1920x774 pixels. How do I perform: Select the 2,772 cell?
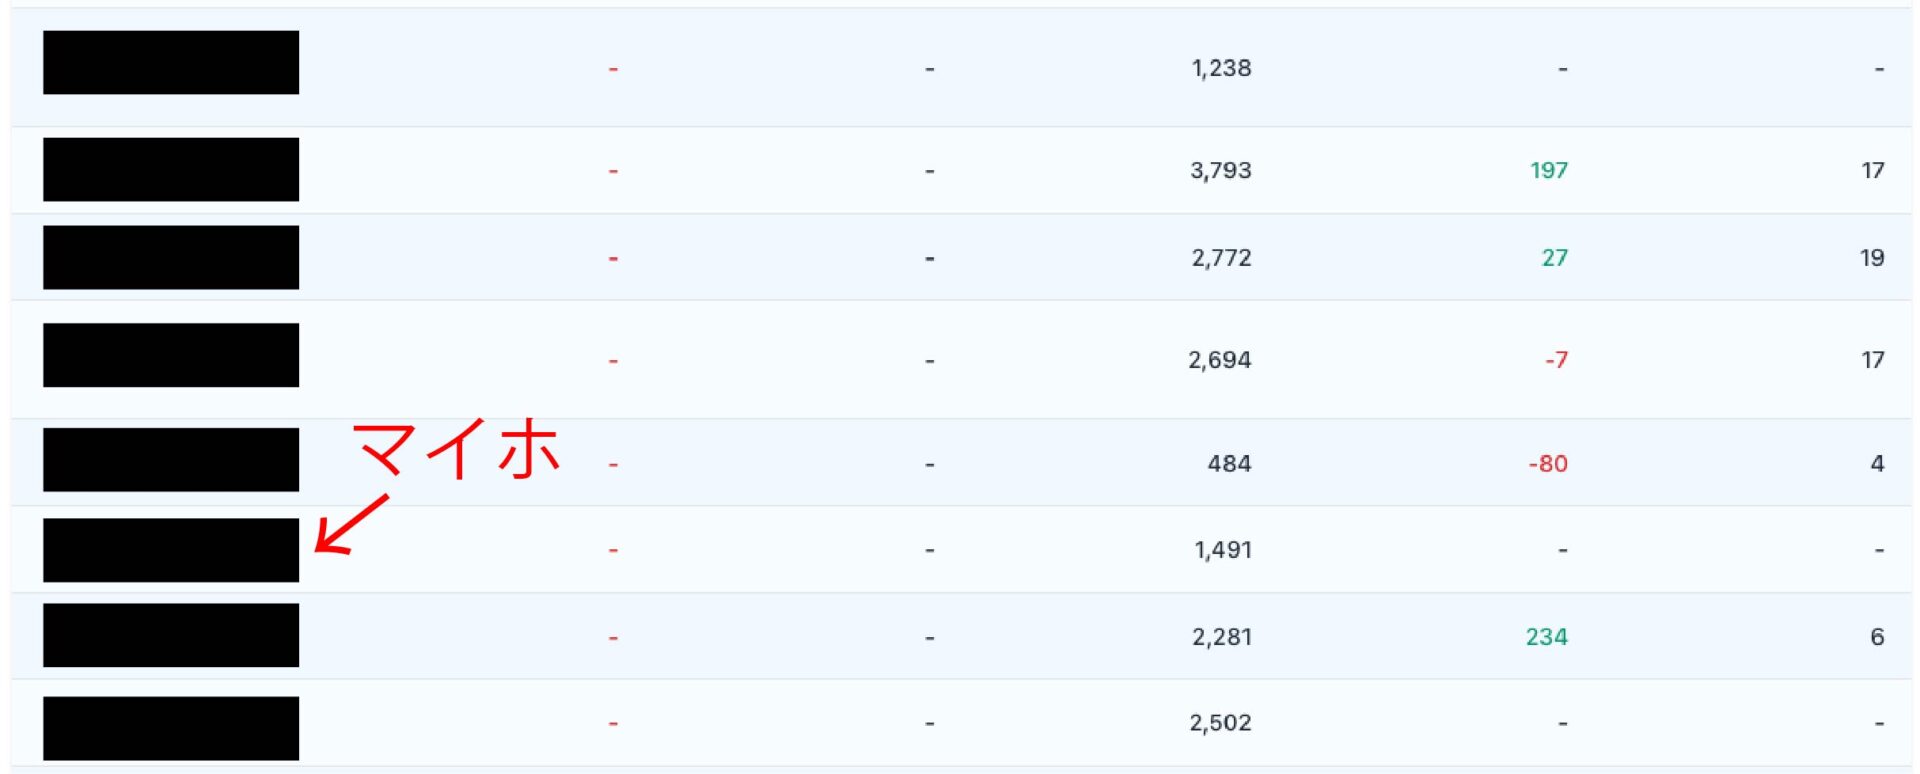pyautogui.click(x=1221, y=258)
